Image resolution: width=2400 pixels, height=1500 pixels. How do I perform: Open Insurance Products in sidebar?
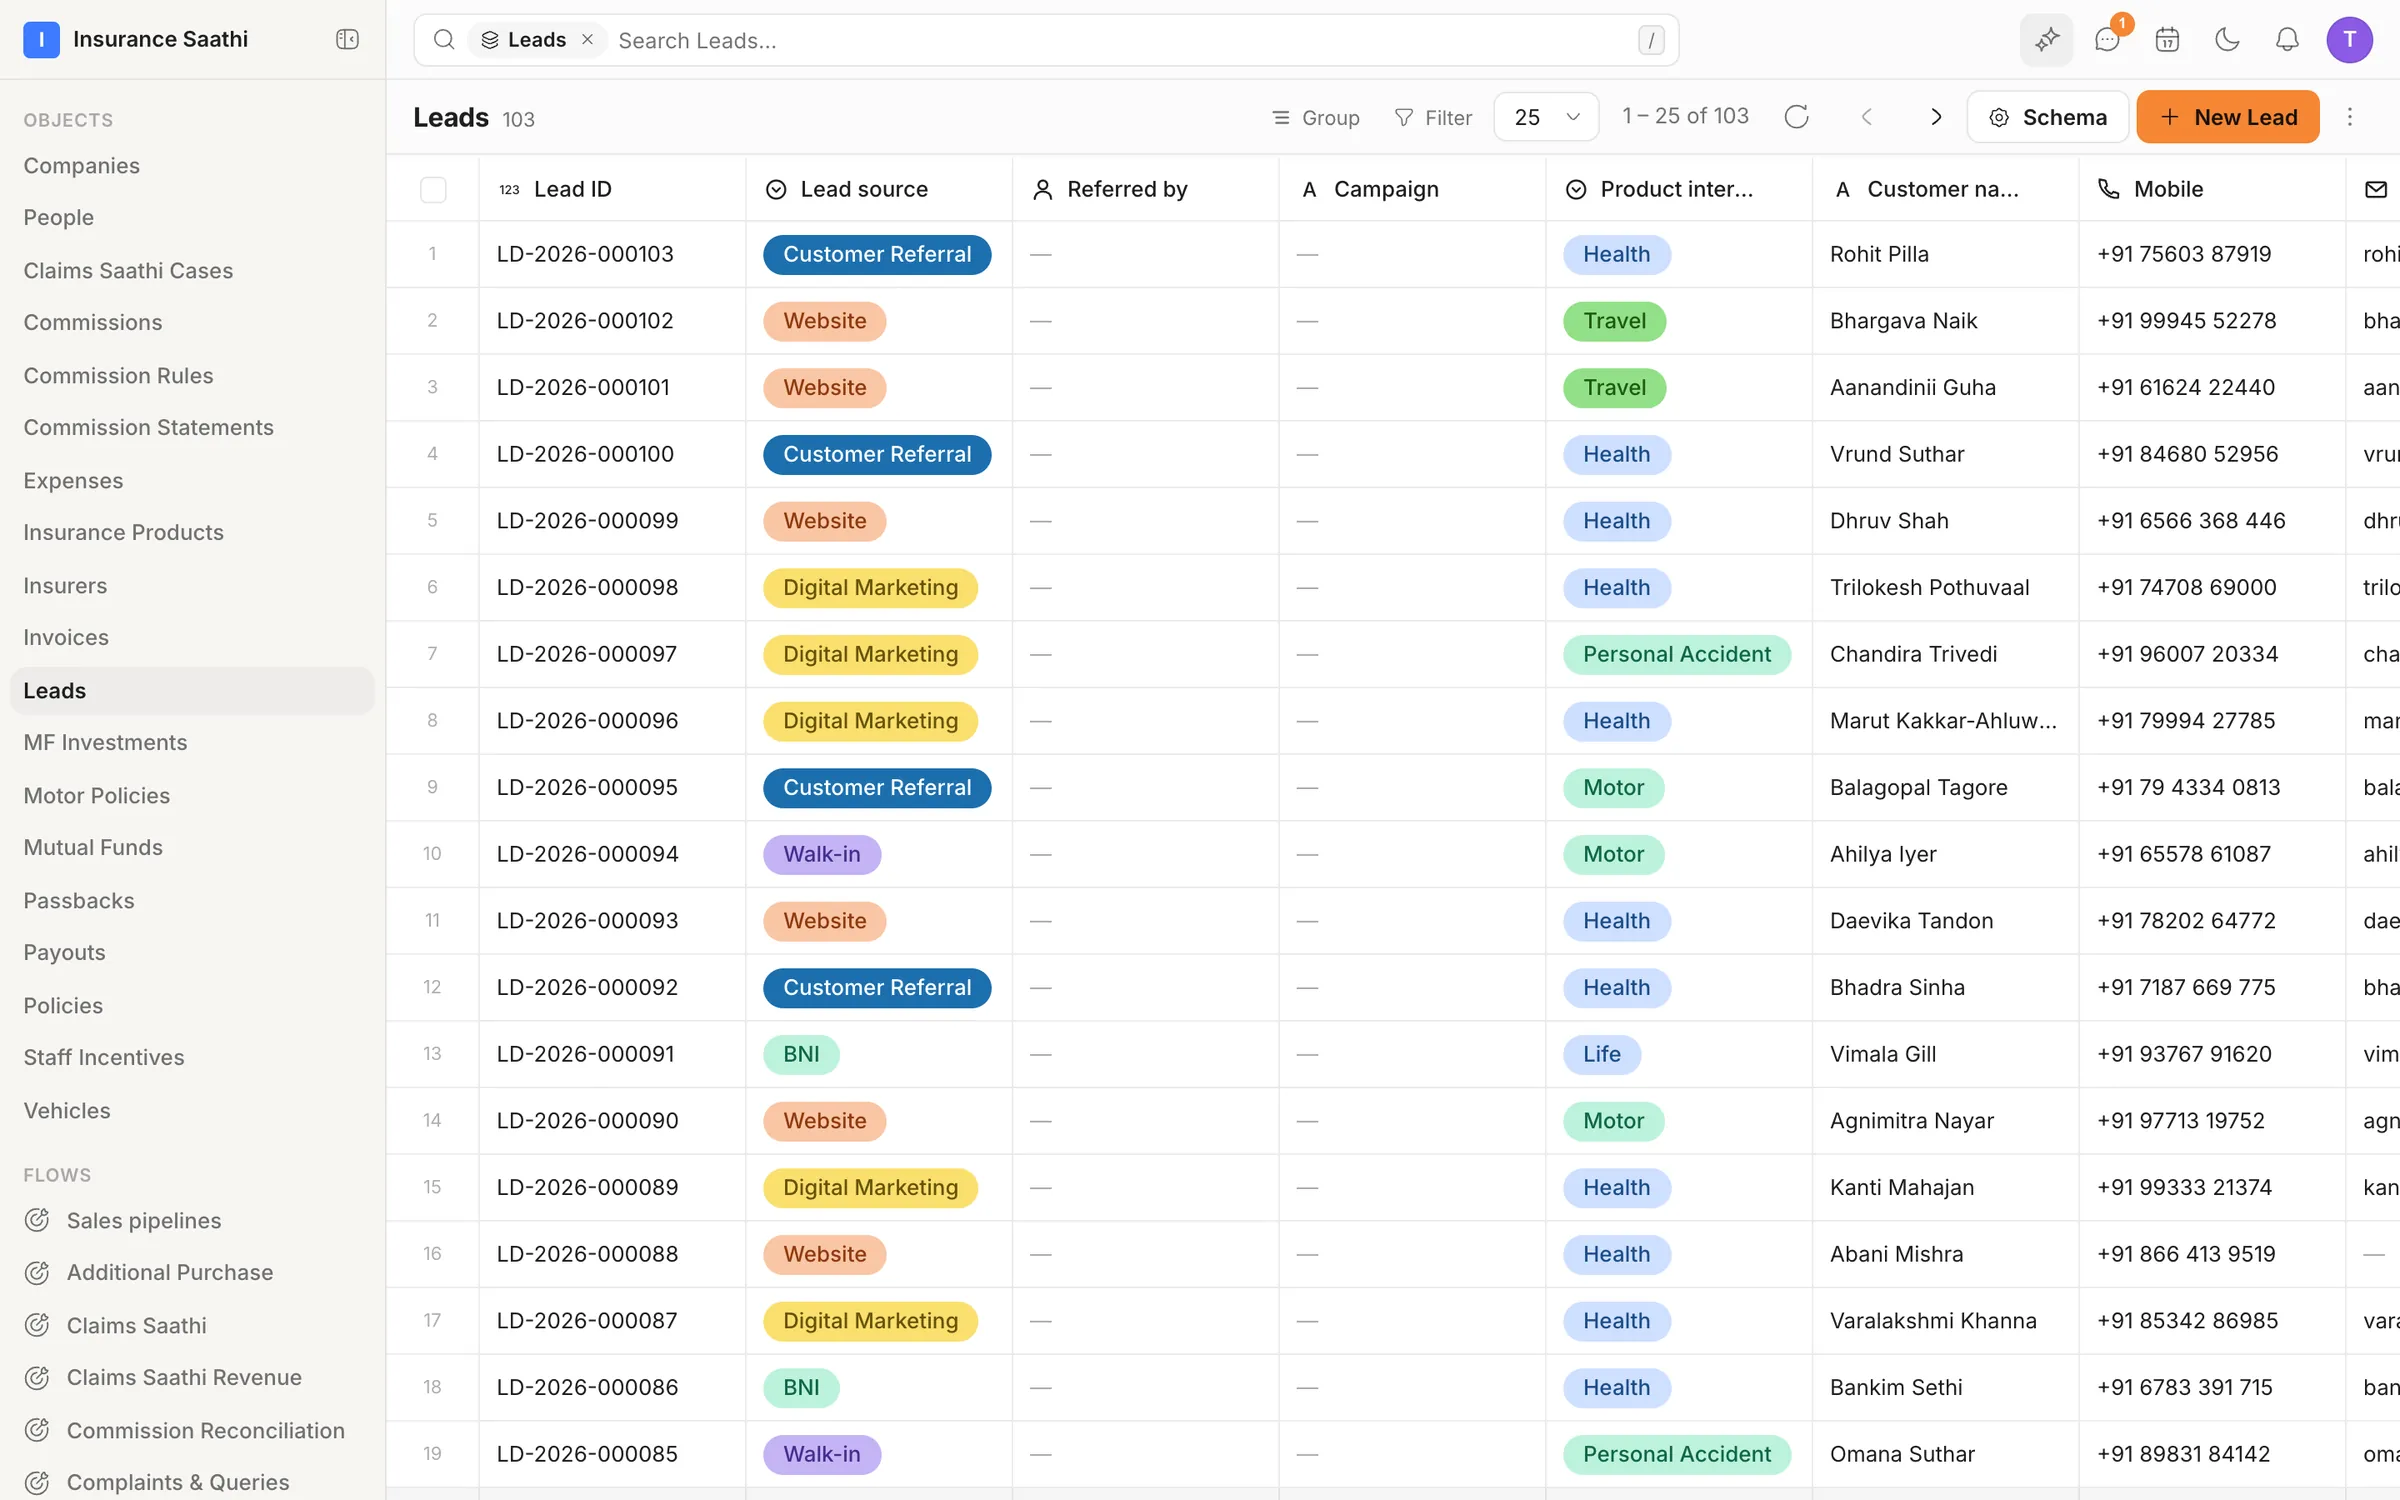click(124, 532)
